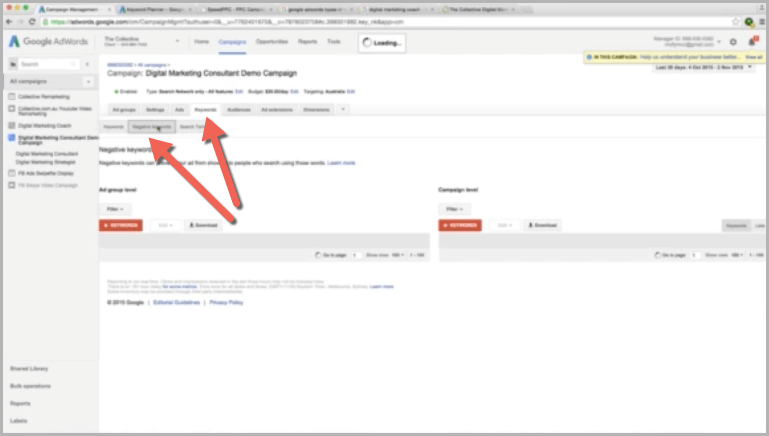Click the green extension icon in toolbar
Screen dimensions: 769x436
[x=749, y=22]
